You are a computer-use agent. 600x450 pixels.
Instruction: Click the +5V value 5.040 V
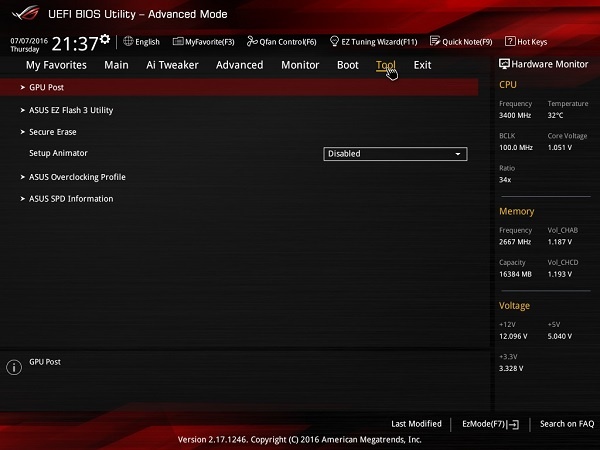pos(560,336)
